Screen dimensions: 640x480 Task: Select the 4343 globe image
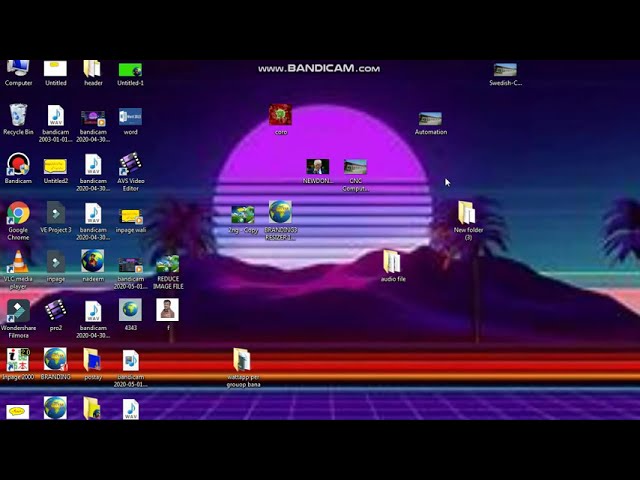pos(131,315)
